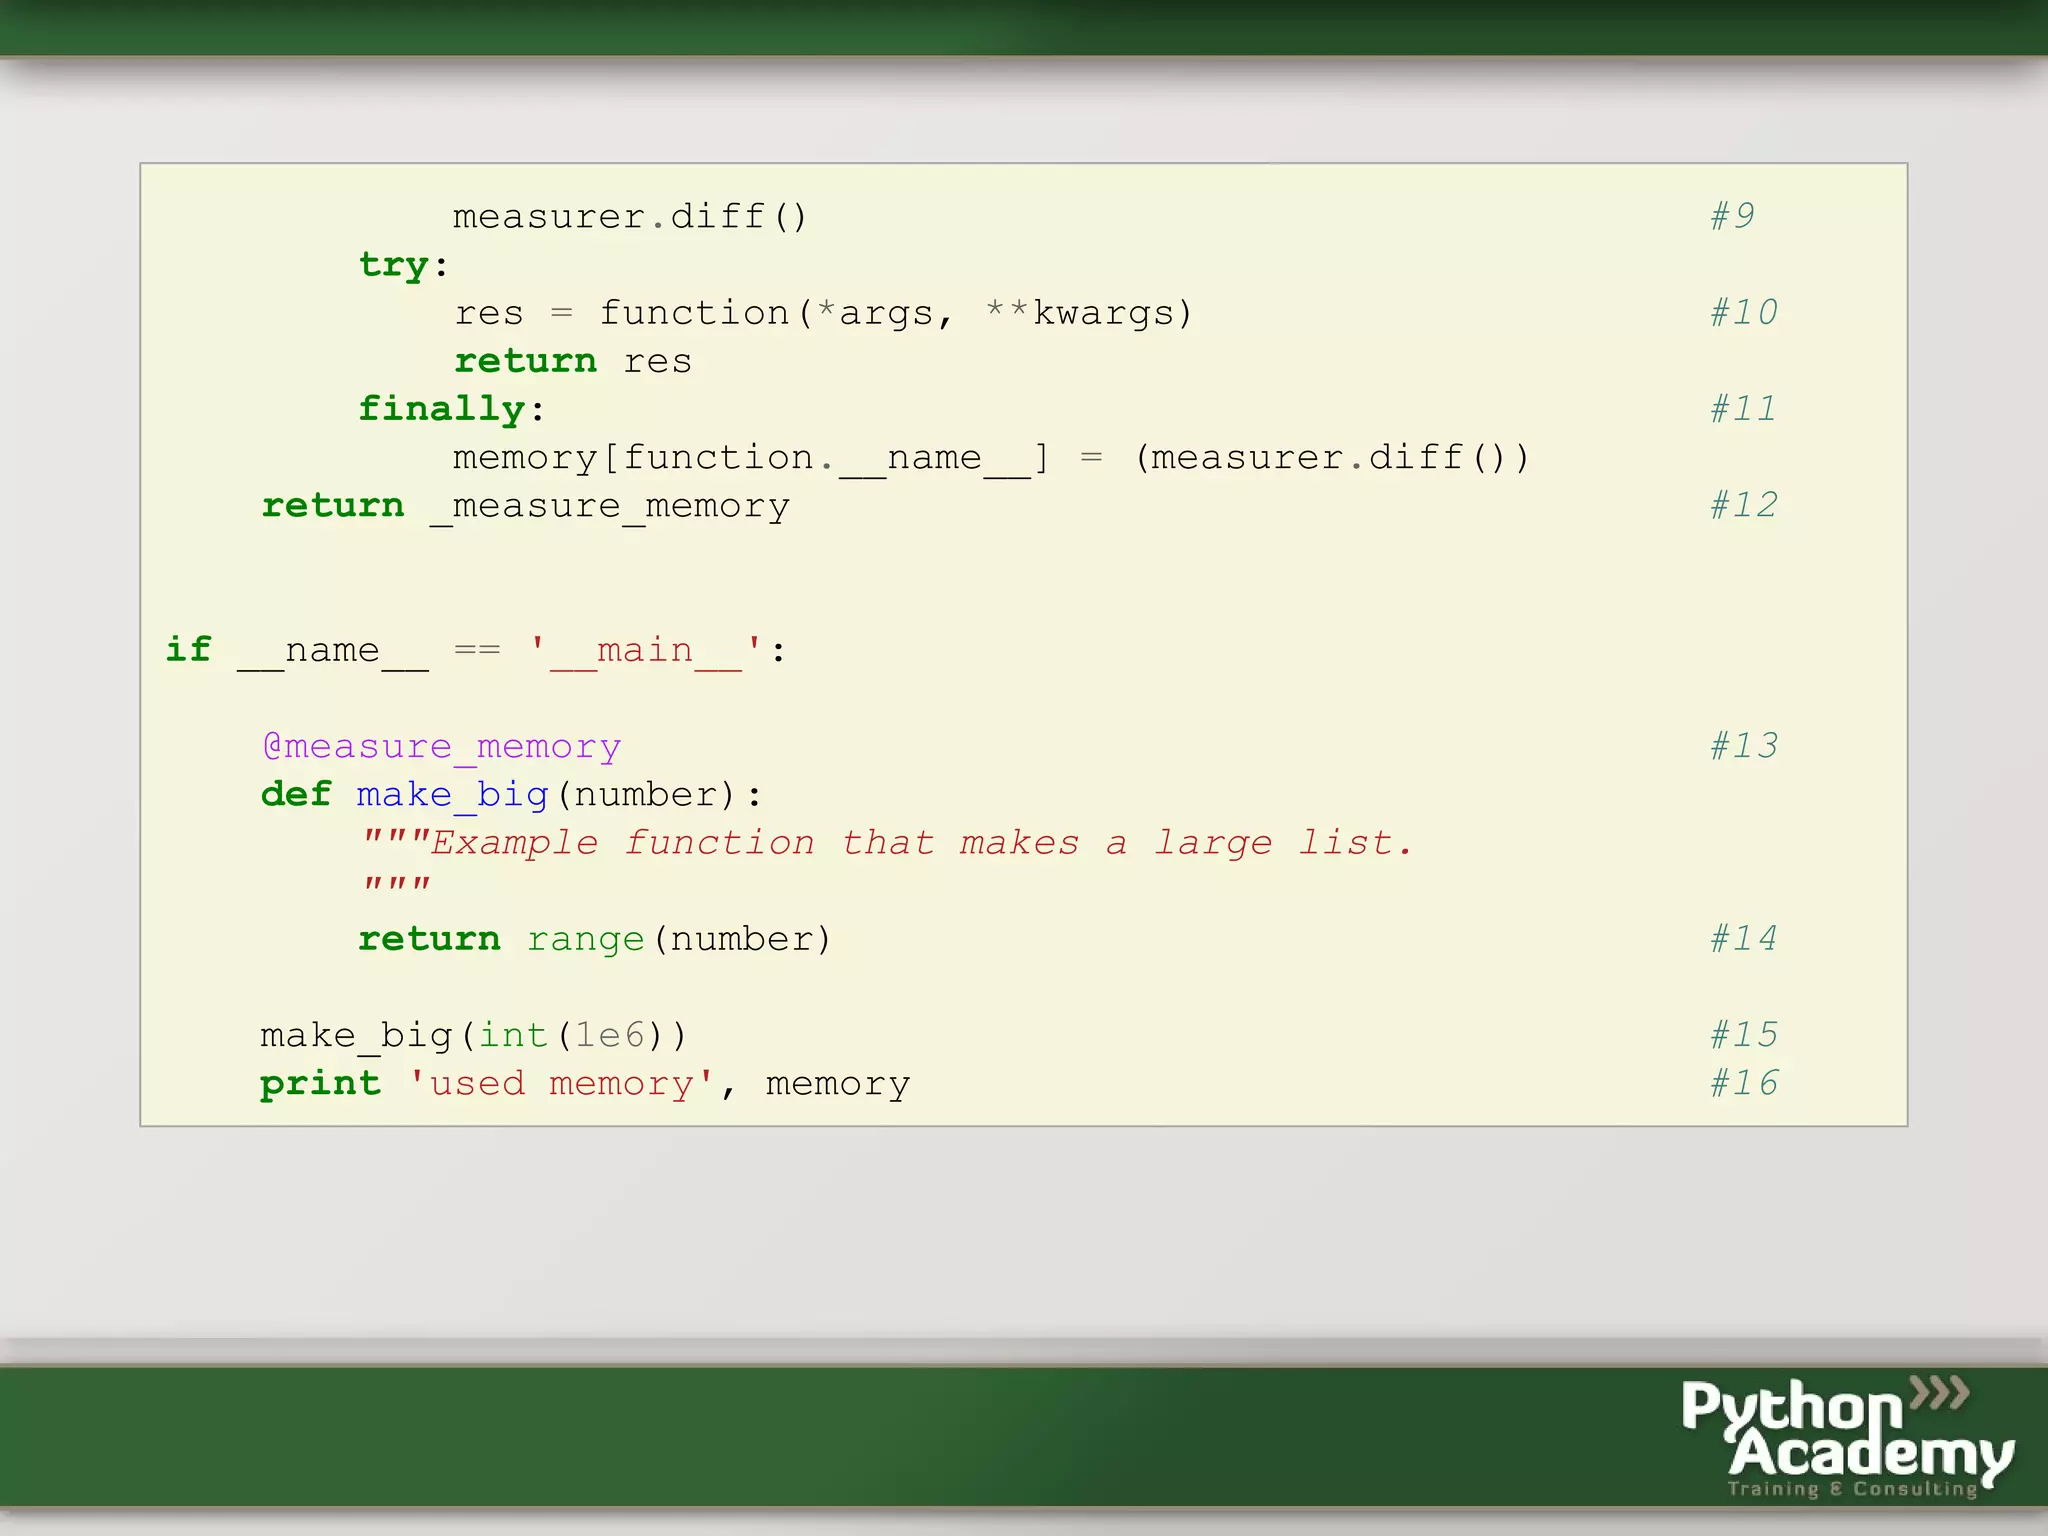Click the '#10' comment marker

[1743, 312]
